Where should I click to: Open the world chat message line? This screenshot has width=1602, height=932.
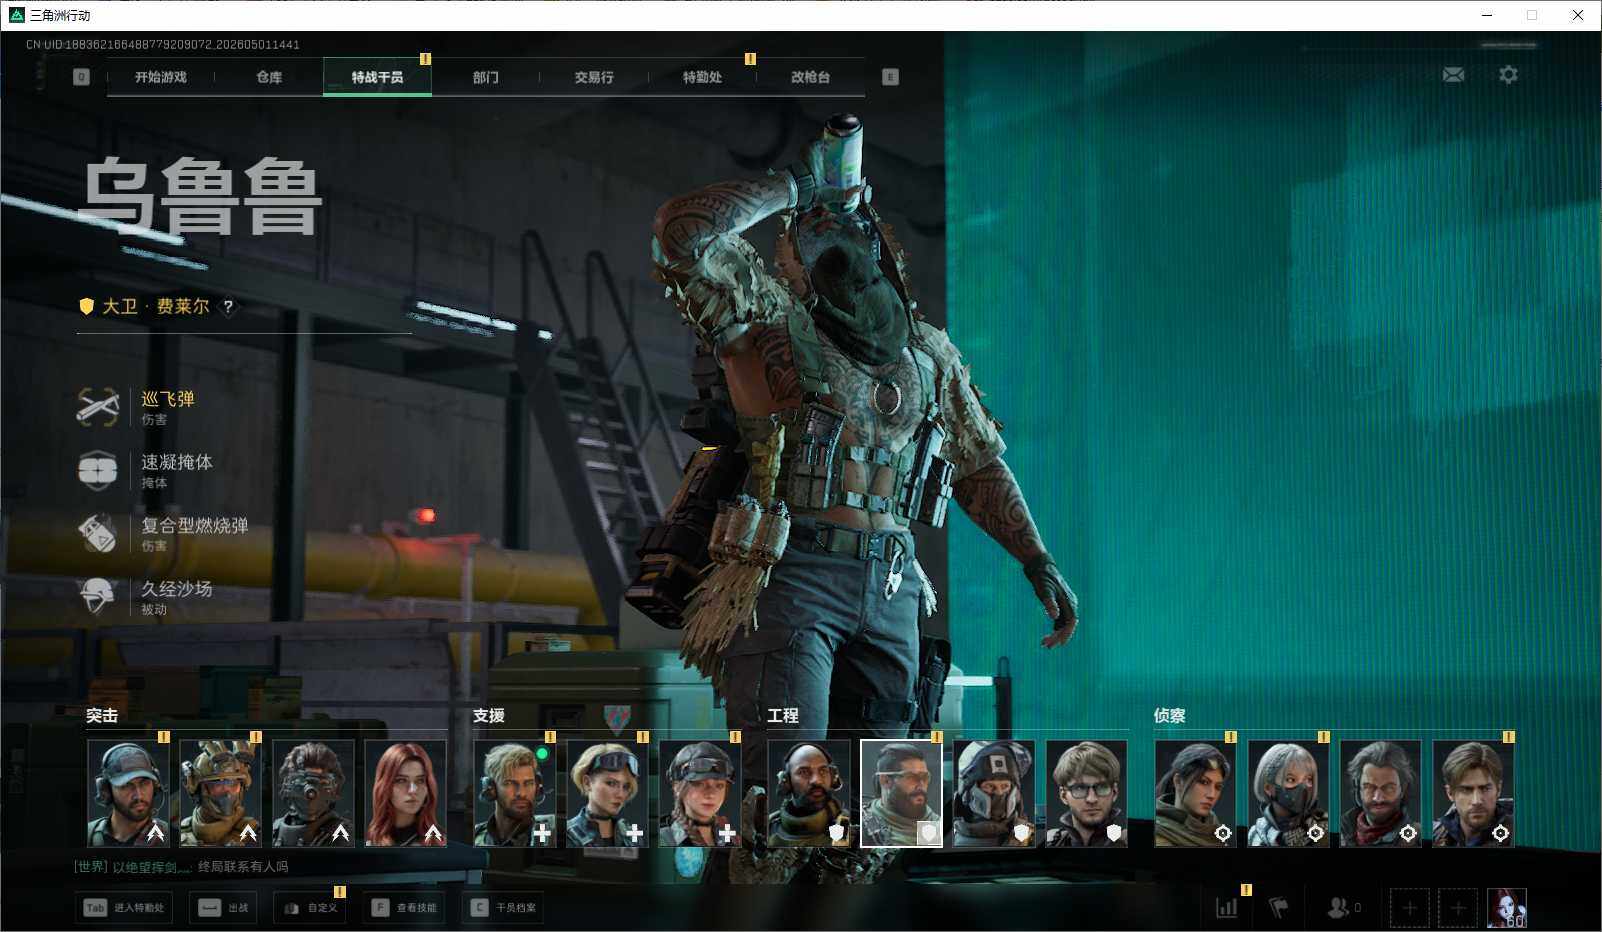(x=181, y=867)
